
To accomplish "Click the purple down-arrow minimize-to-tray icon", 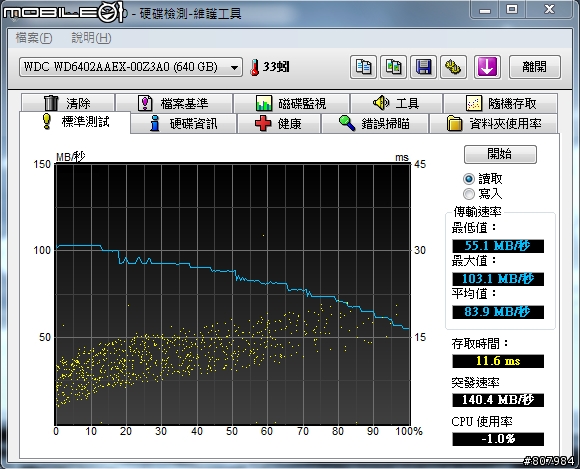I will 487,67.
